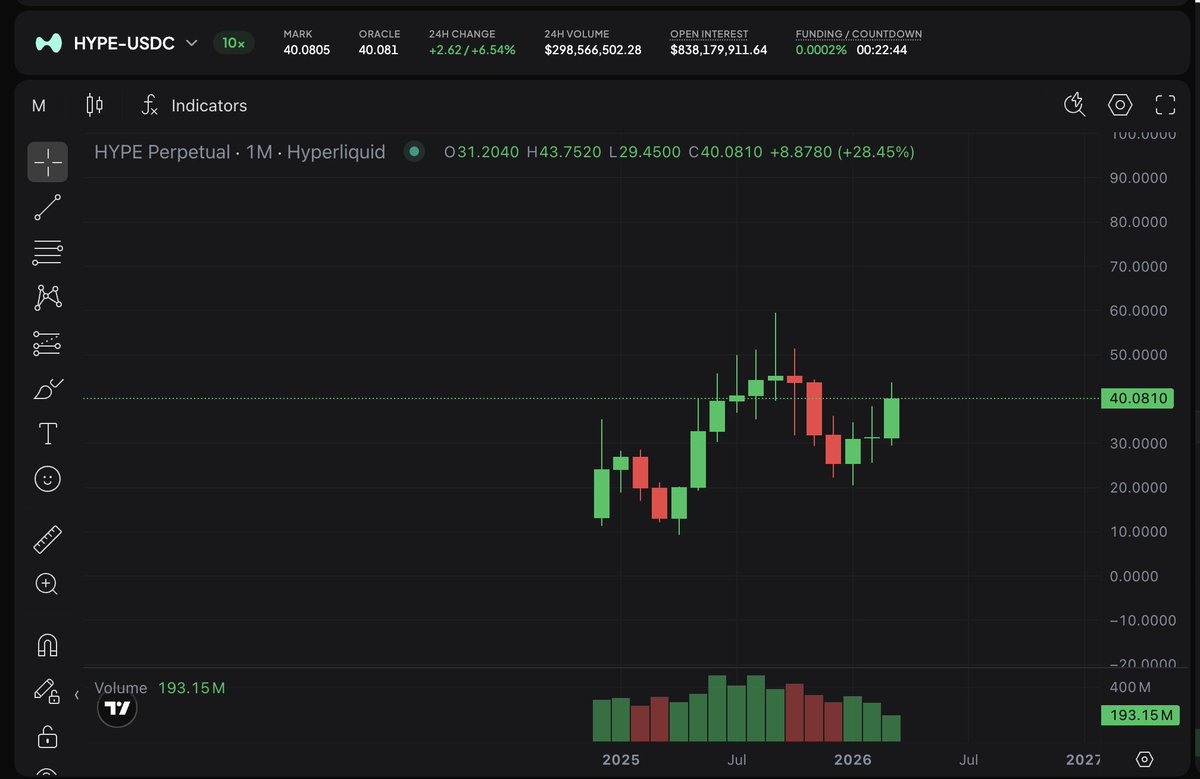Click the Hyperliquid HYPE logo icon
The height and width of the screenshot is (779, 1200).
click(49, 43)
